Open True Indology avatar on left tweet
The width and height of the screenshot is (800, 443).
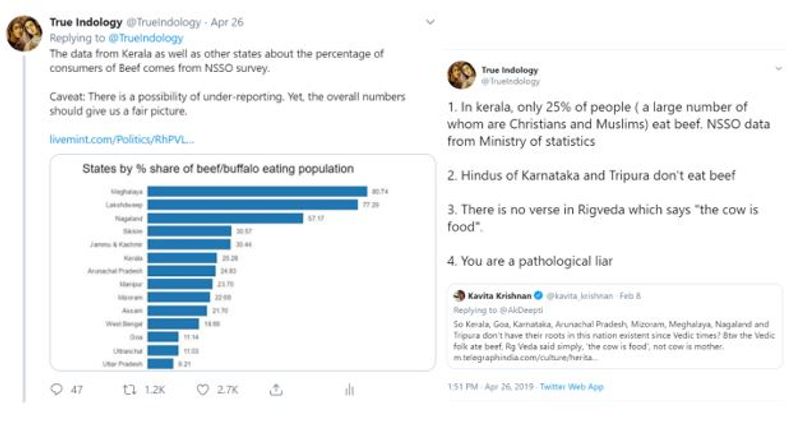22,32
